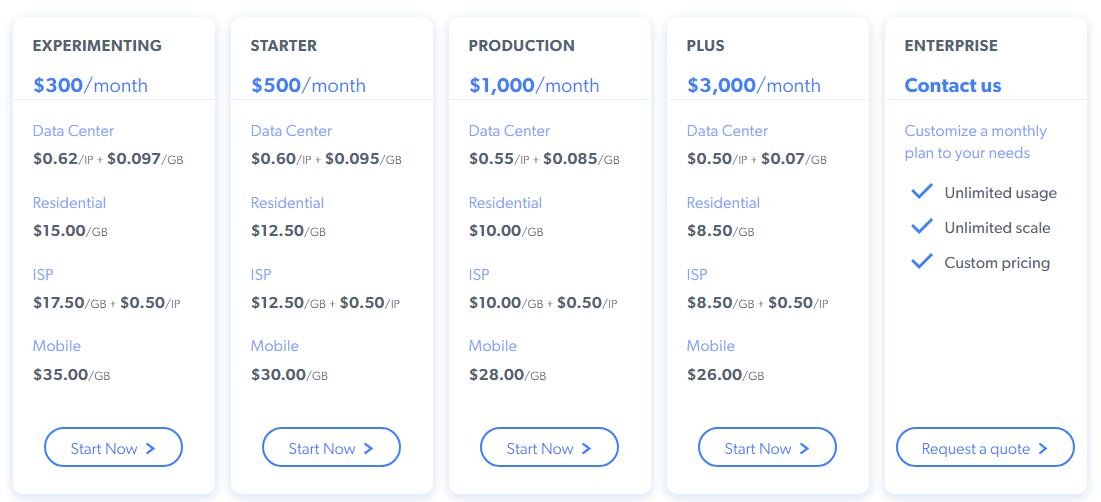The width and height of the screenshot is (1101, 502).
Task: Click chevron arrow in Experimenting Start Now
Action: [151, 449]
